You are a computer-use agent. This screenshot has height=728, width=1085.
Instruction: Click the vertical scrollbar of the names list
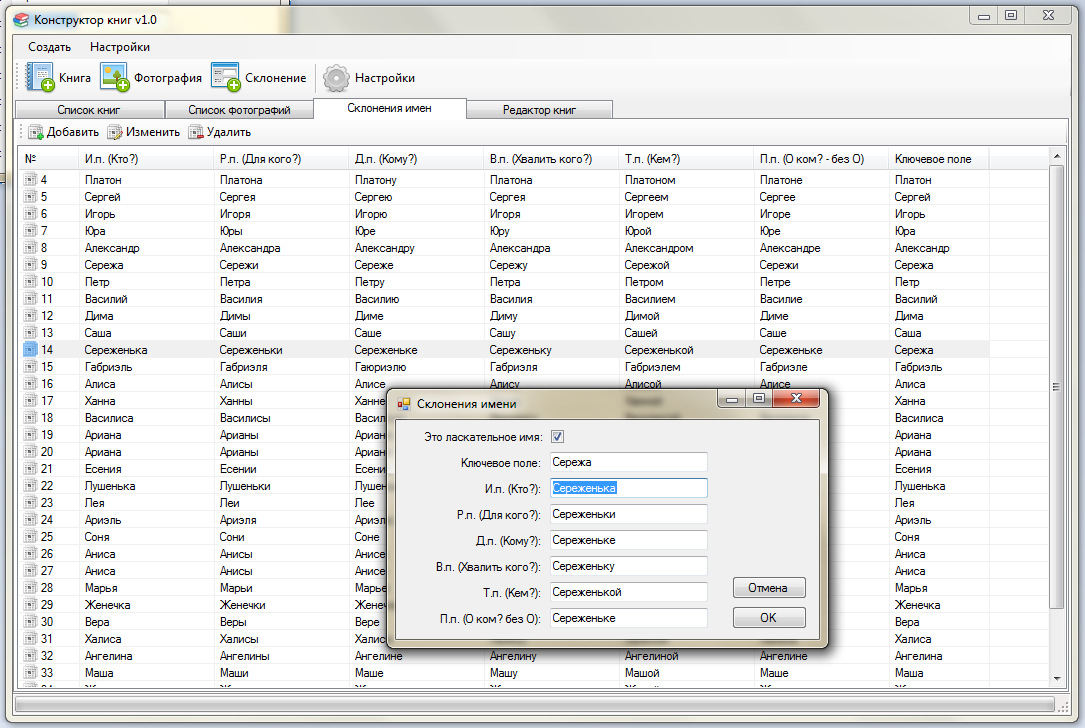pos(1056,386)
